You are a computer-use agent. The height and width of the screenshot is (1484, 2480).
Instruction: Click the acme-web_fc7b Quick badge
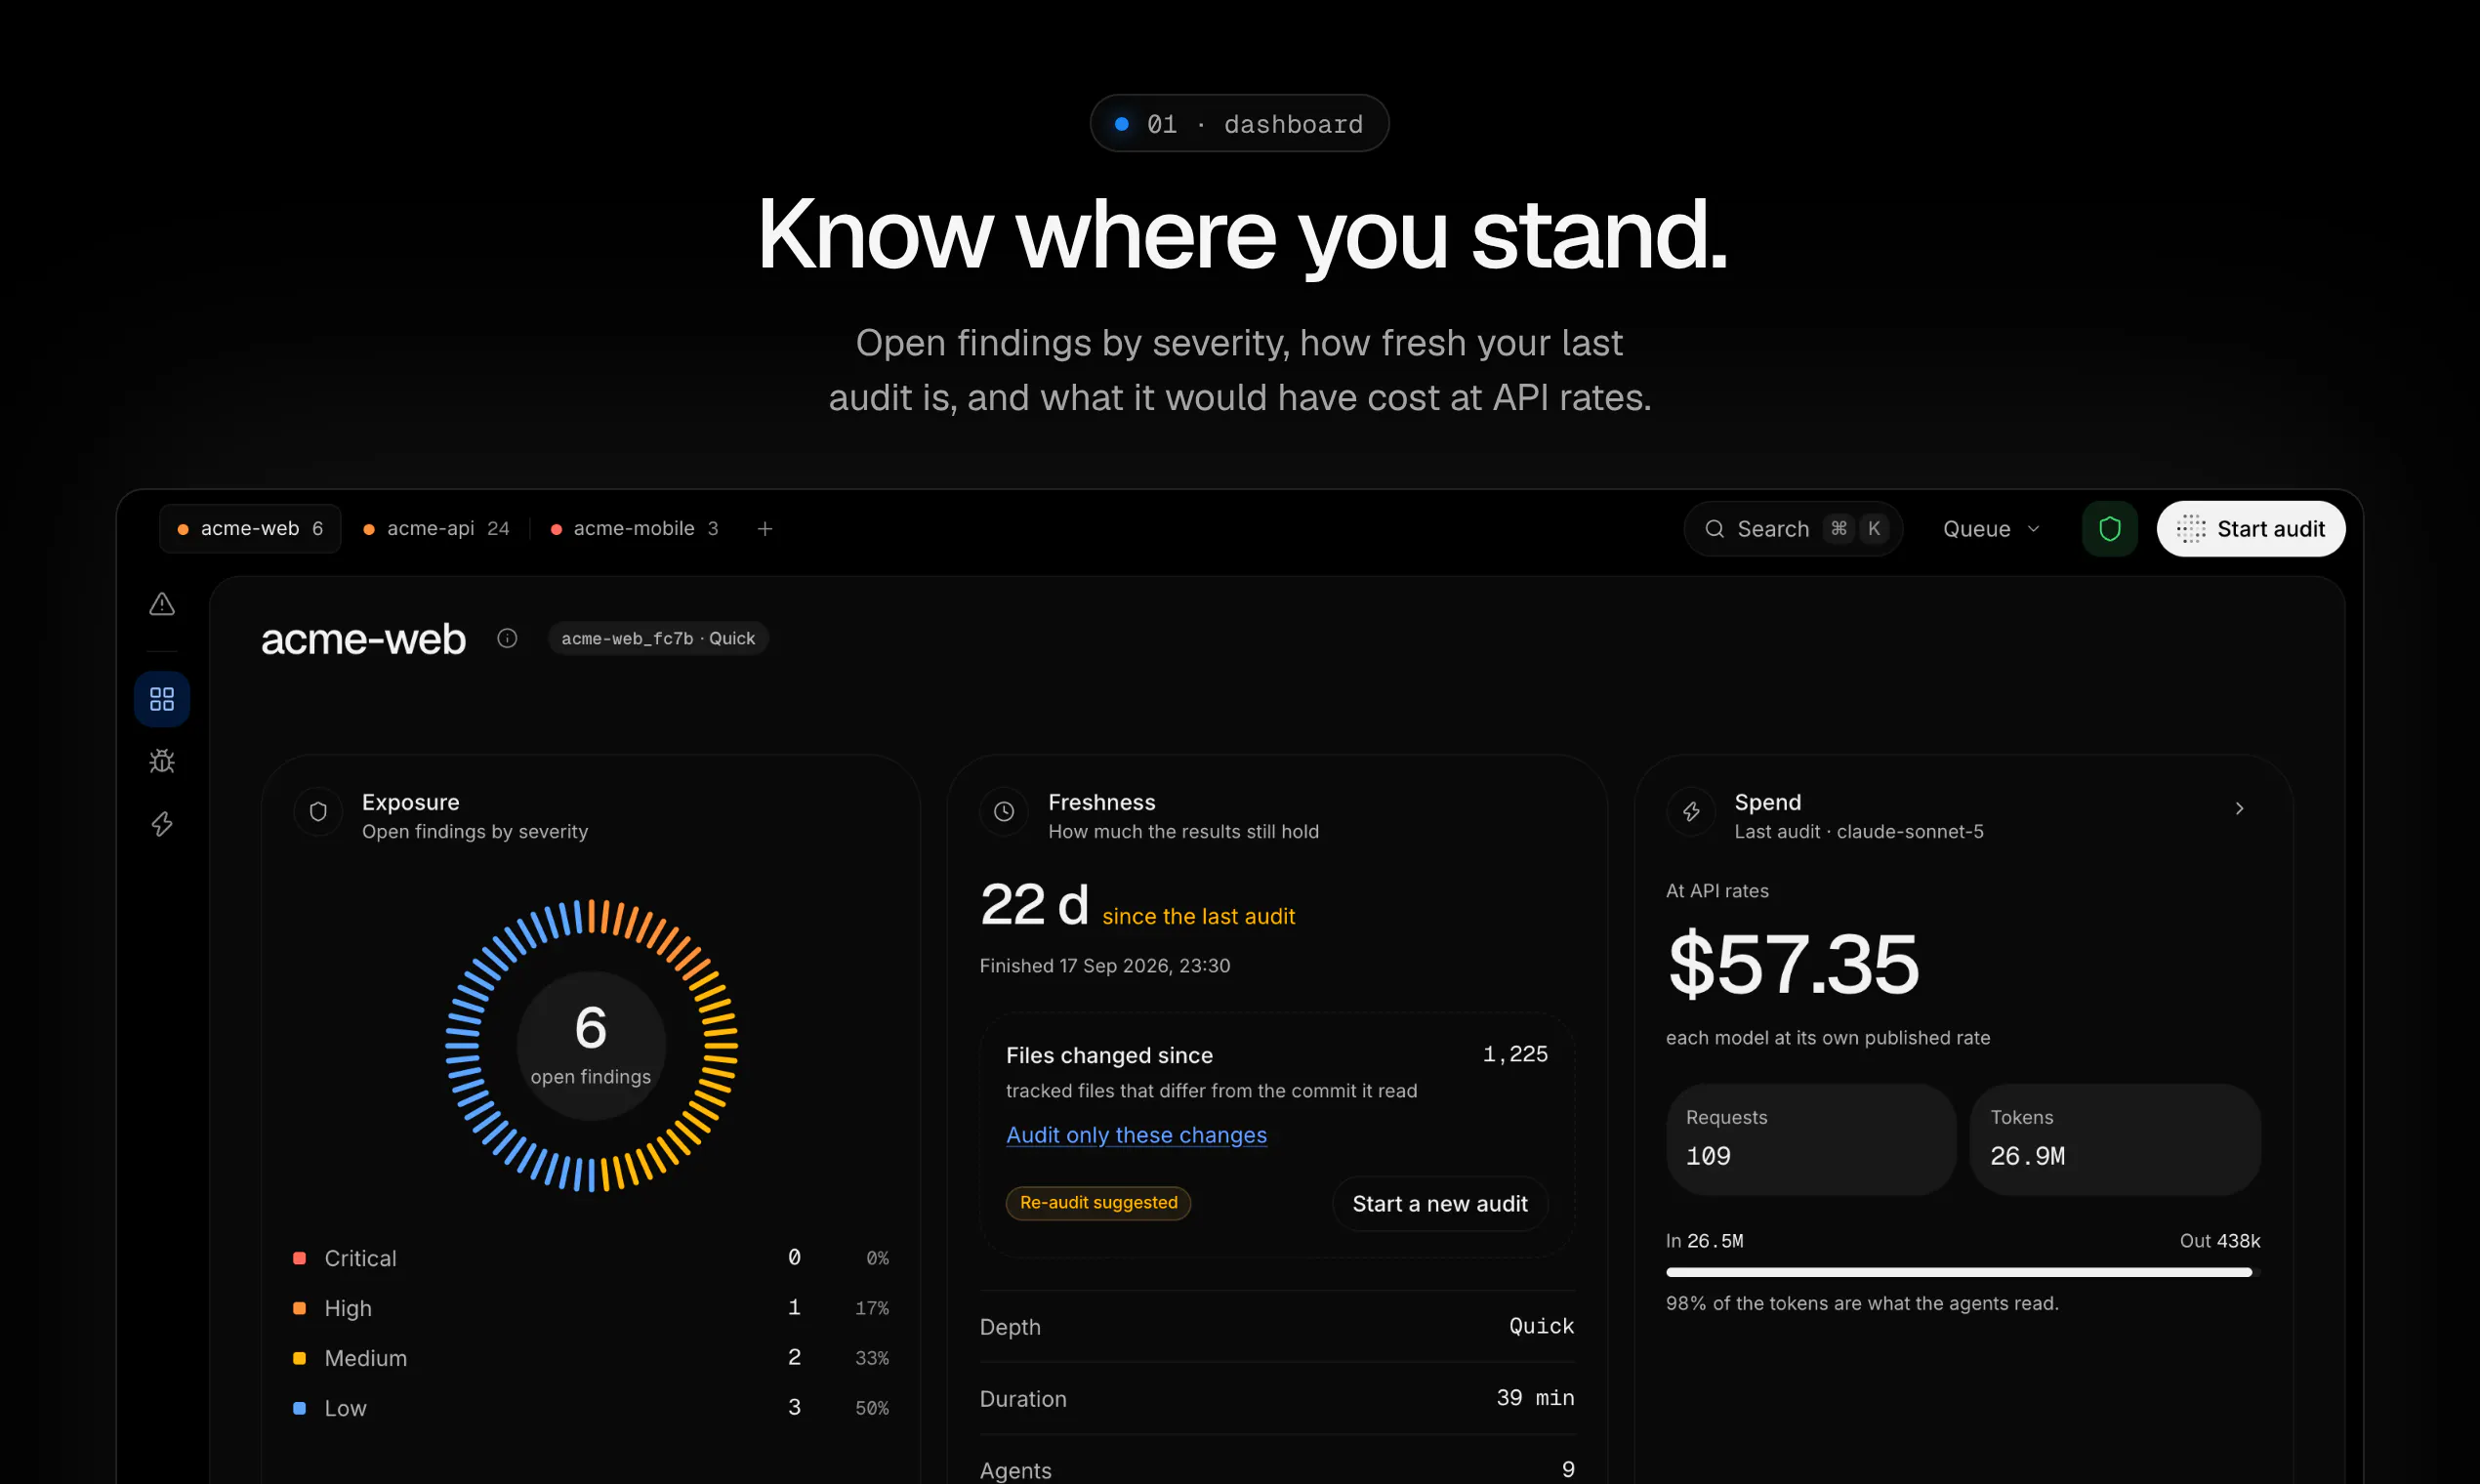(x=658, y=638)
